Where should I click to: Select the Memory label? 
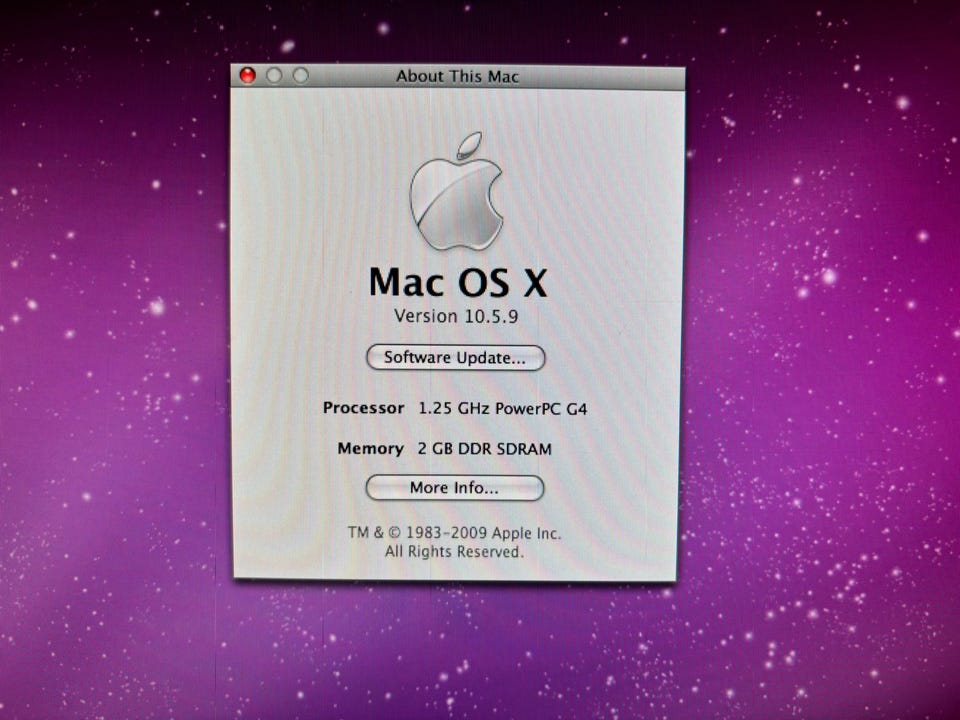(x=370, y=449)
